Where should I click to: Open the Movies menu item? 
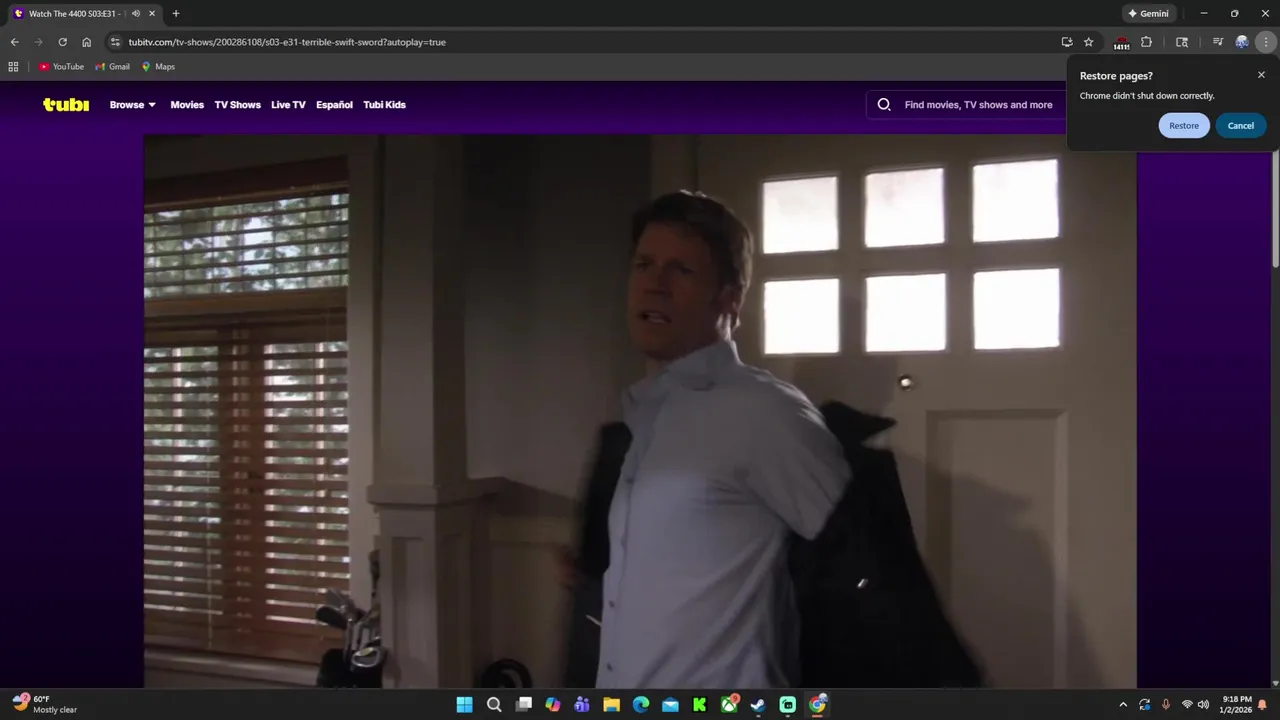[187, 104]
